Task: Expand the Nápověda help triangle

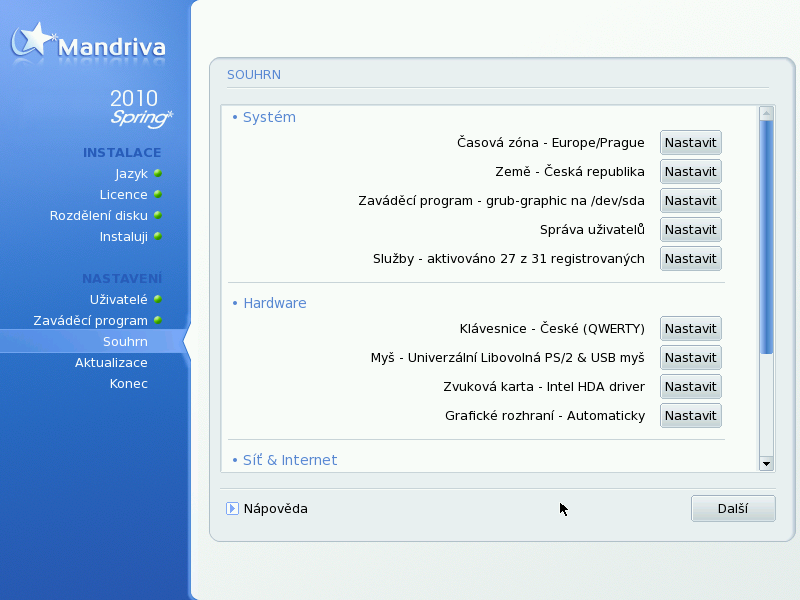Action: [232, 509]
